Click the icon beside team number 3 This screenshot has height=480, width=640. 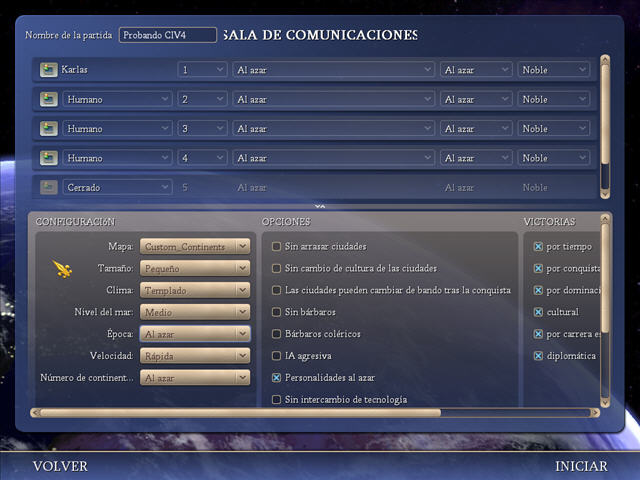tap(48, 128)
